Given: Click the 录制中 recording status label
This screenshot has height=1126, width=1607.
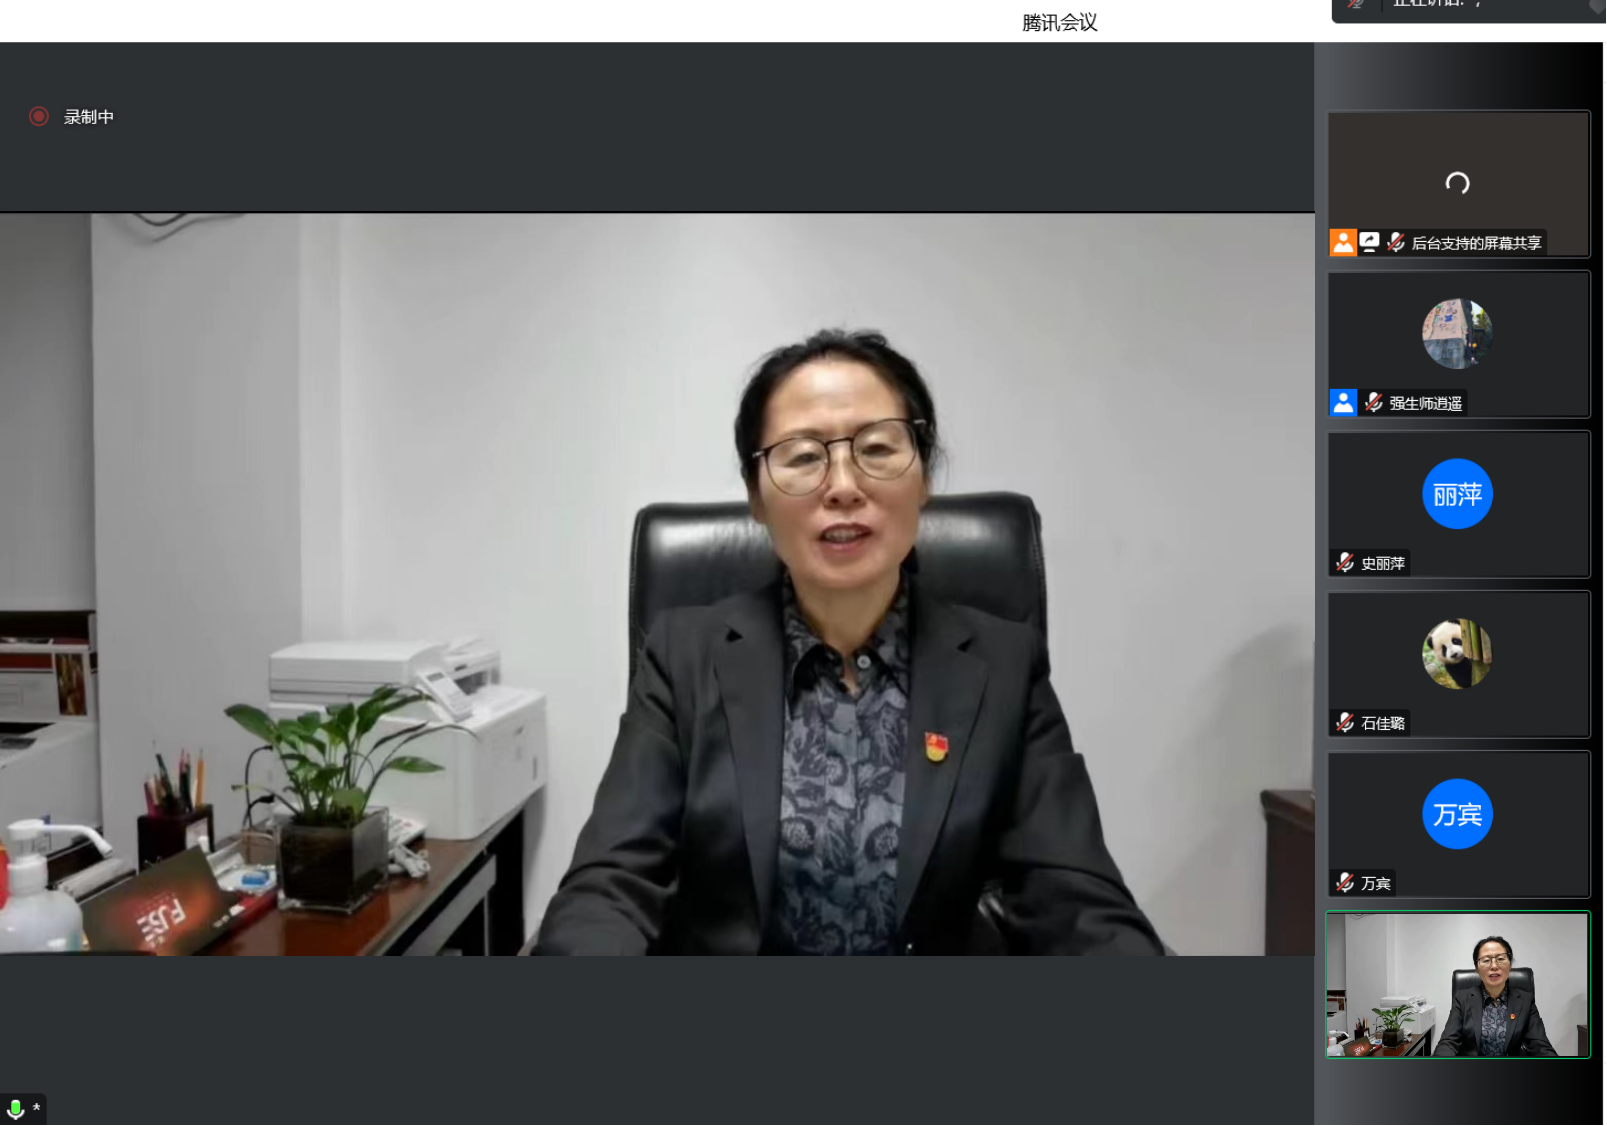Looking at the screenshot, I should click(x=89, y=117).
